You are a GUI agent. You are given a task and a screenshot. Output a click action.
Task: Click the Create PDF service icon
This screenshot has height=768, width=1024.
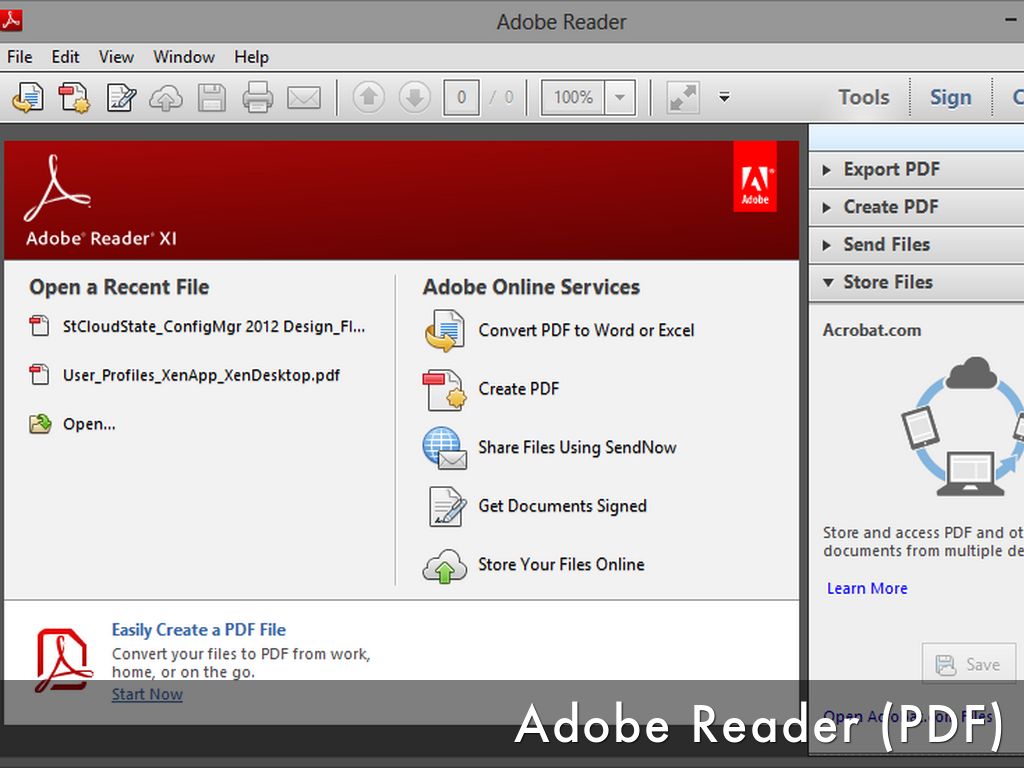445,390
